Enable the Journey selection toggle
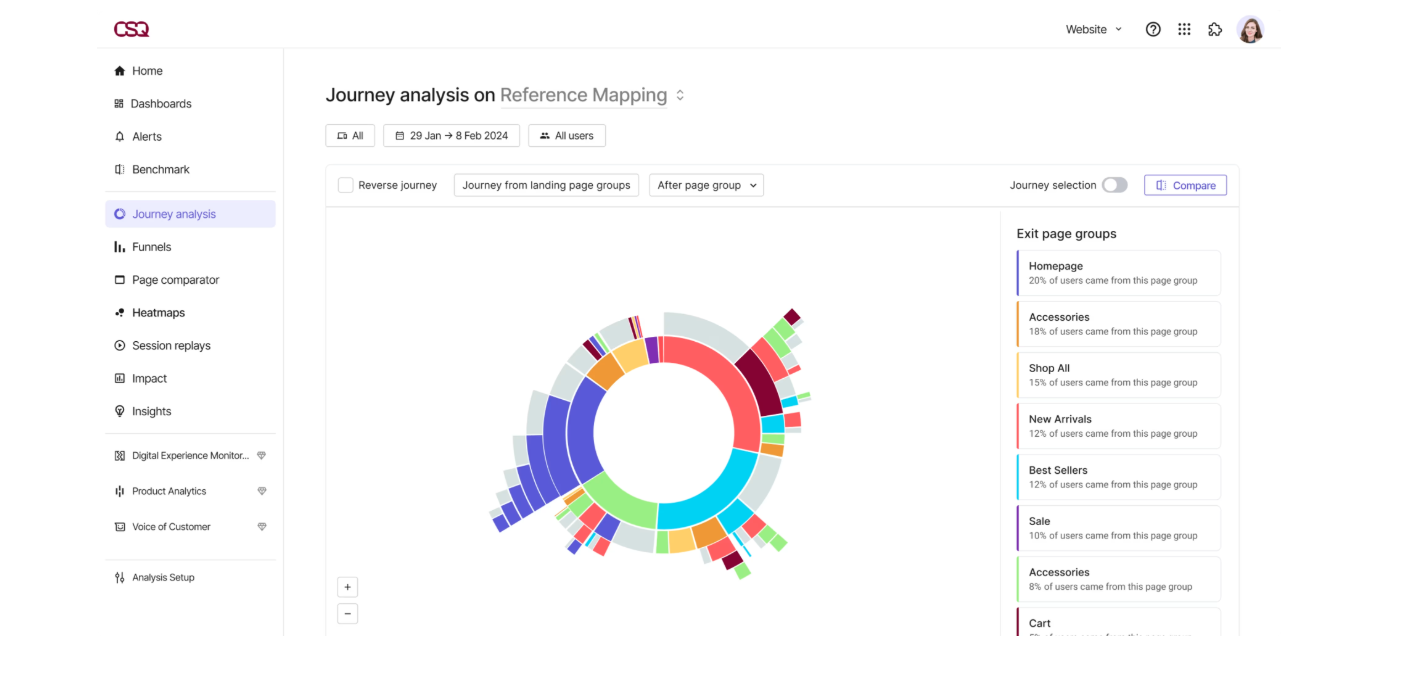This screenshot has height=679, width=1419. (x=1114, y=185)
